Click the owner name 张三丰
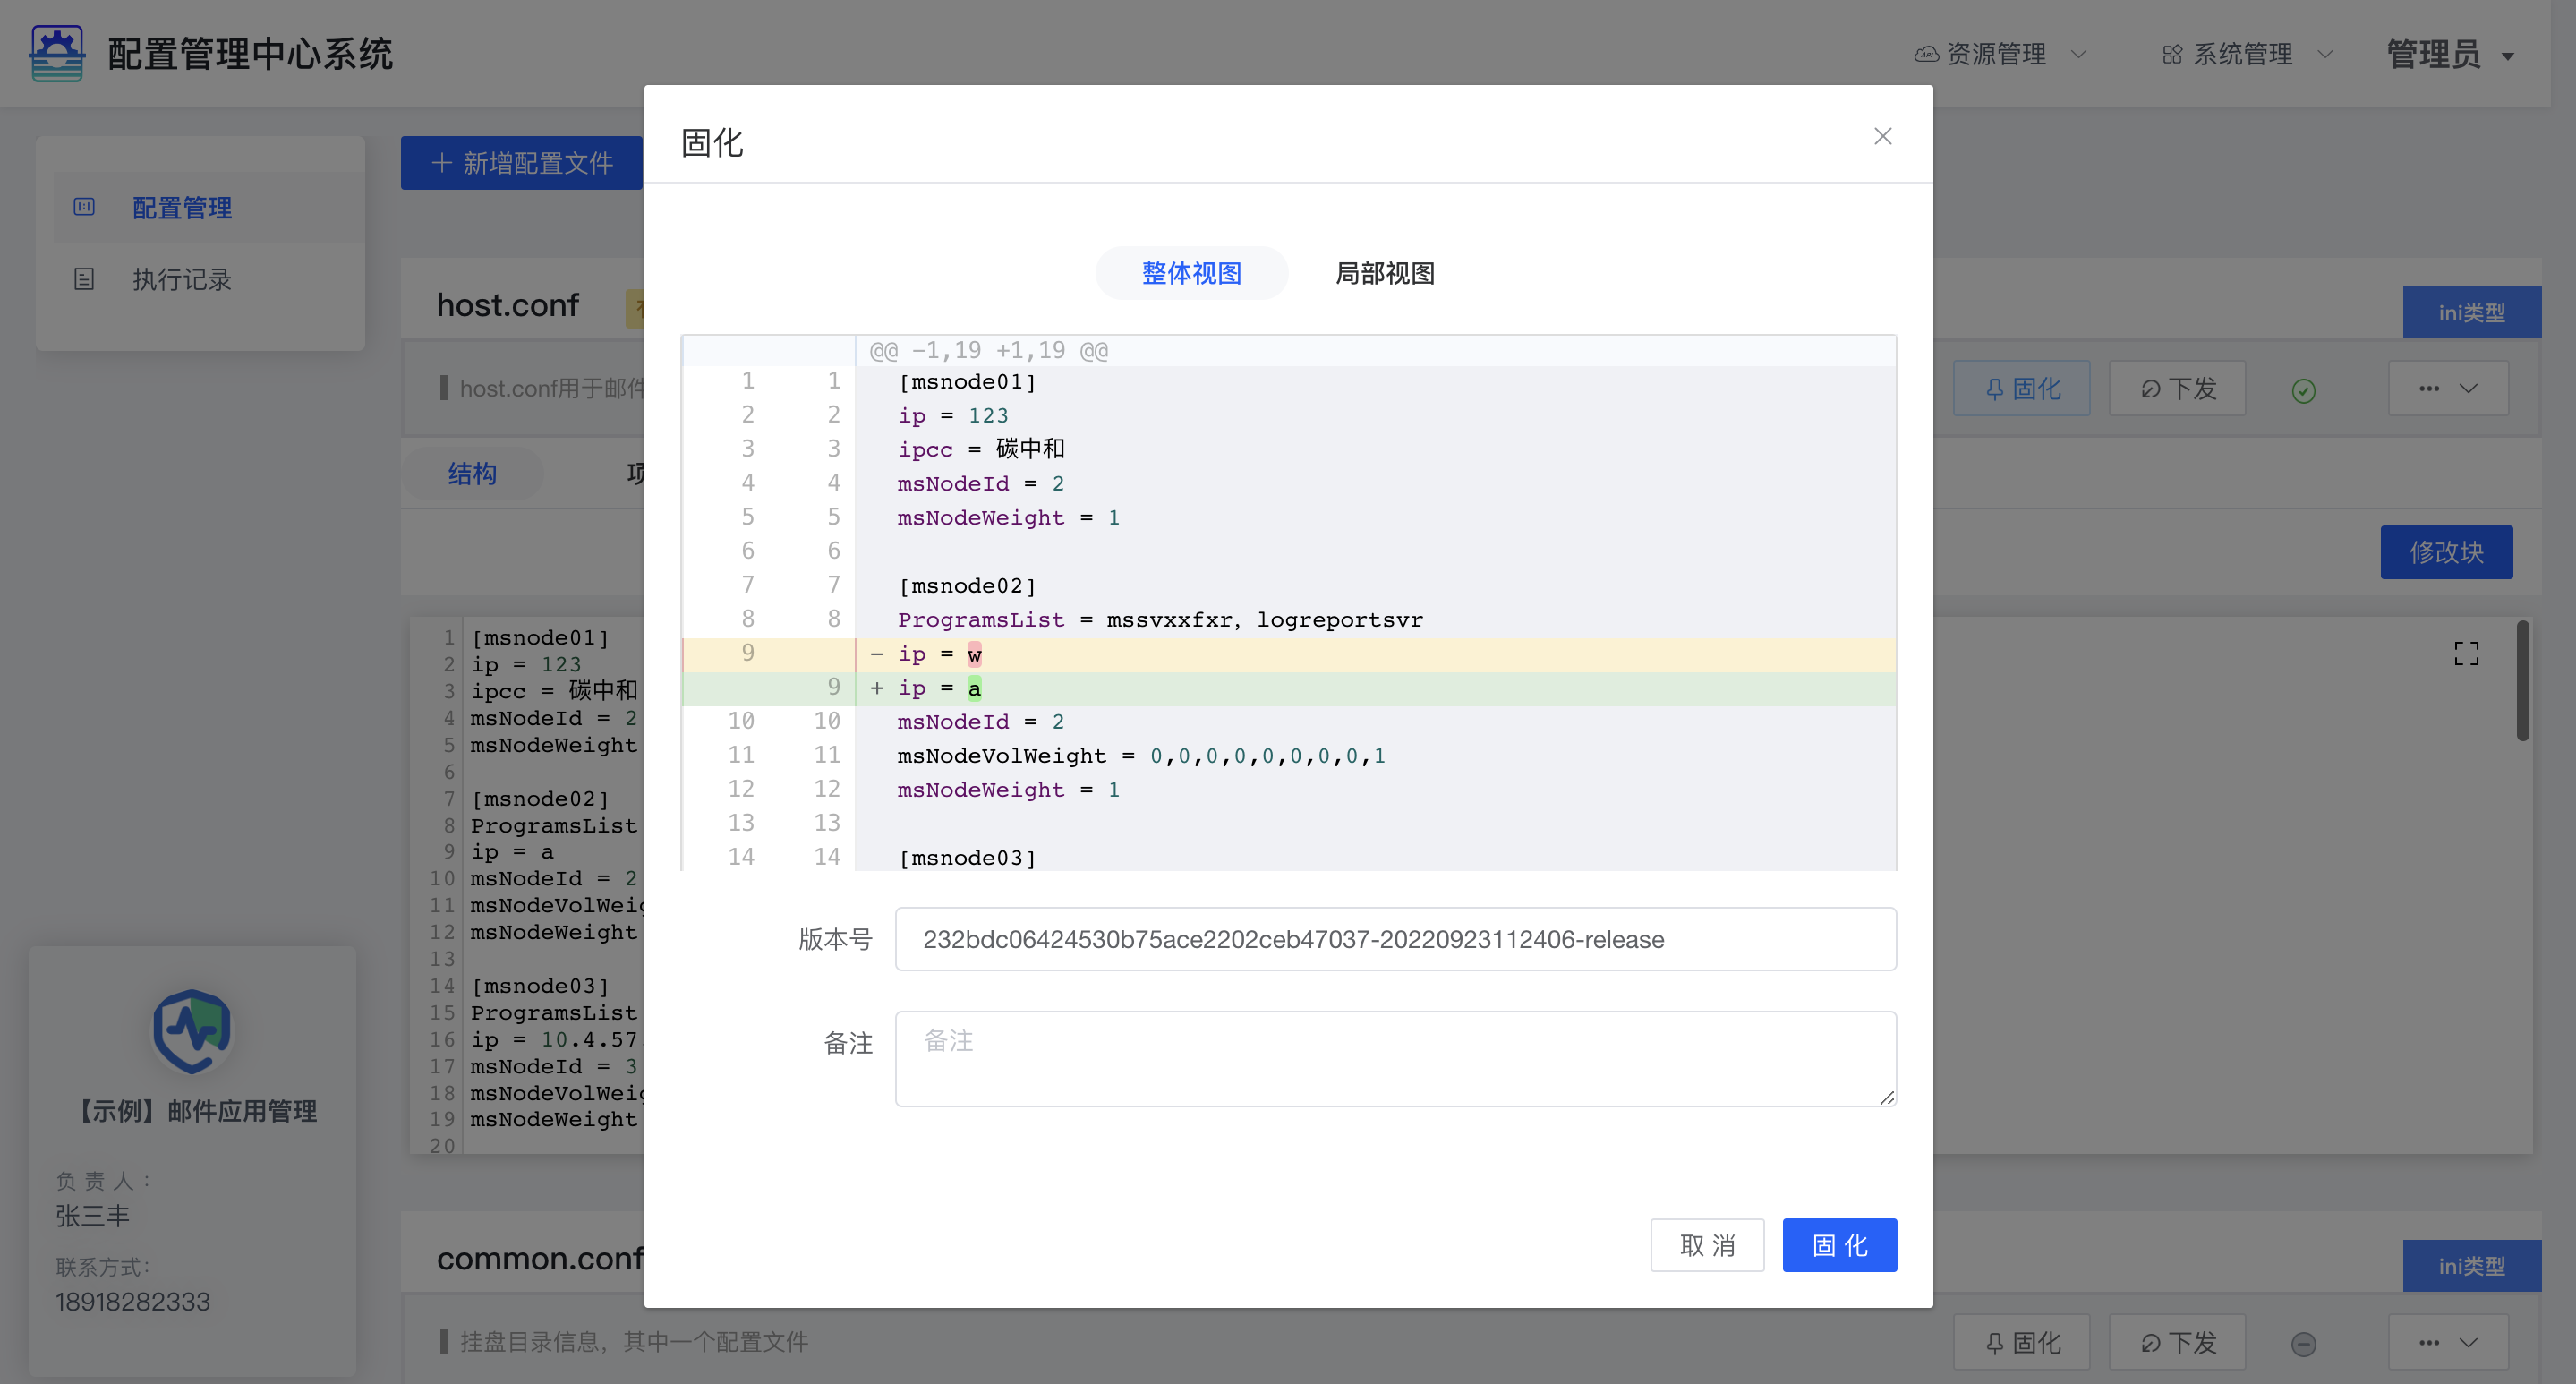2576x1384 pixels. (92, 1215)
